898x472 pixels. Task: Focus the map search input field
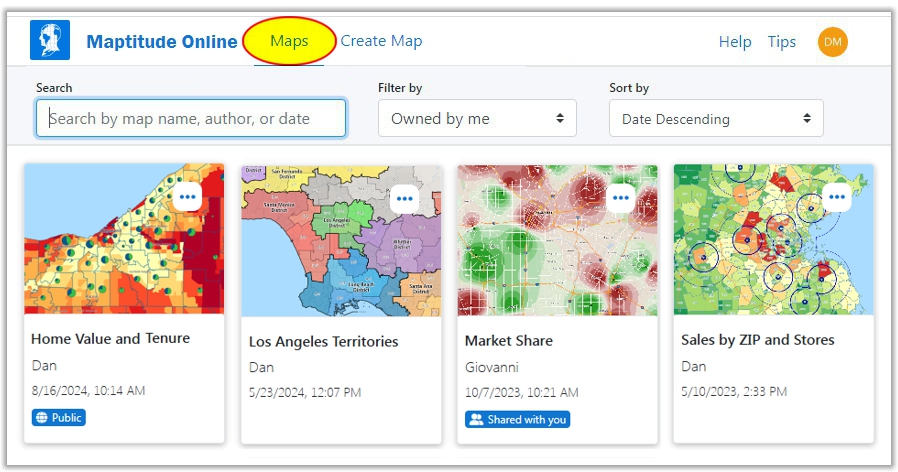(x=191, y=118)
